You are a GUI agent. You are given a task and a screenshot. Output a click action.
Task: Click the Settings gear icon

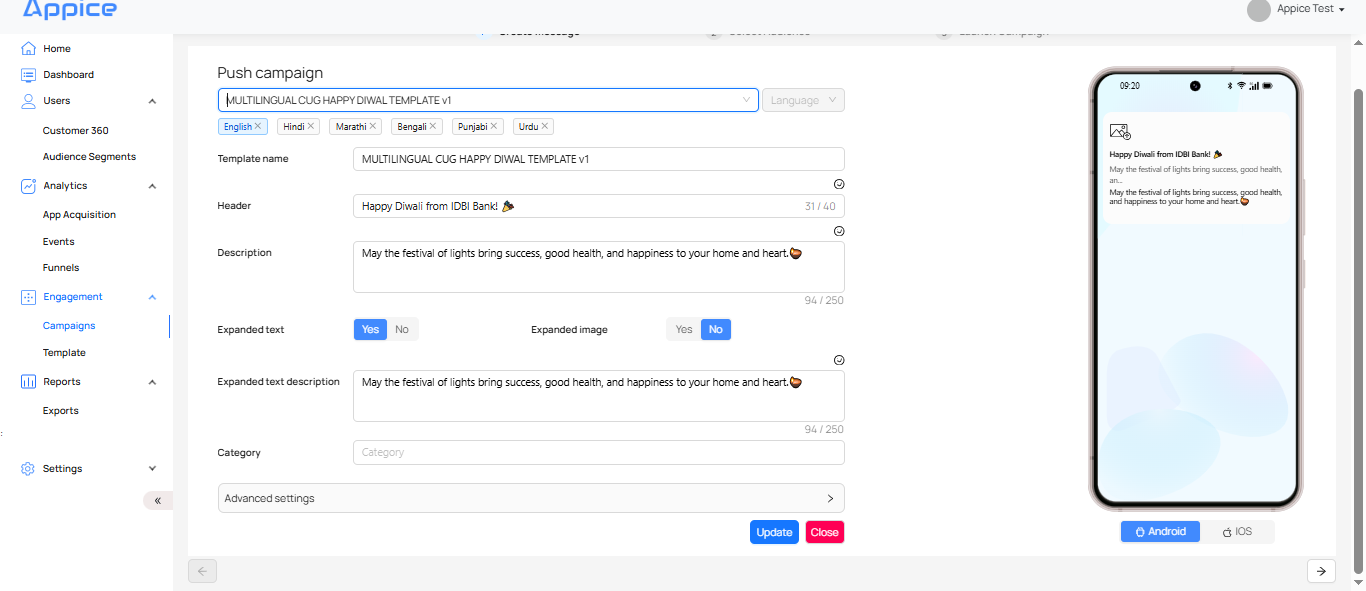(28, 468)
